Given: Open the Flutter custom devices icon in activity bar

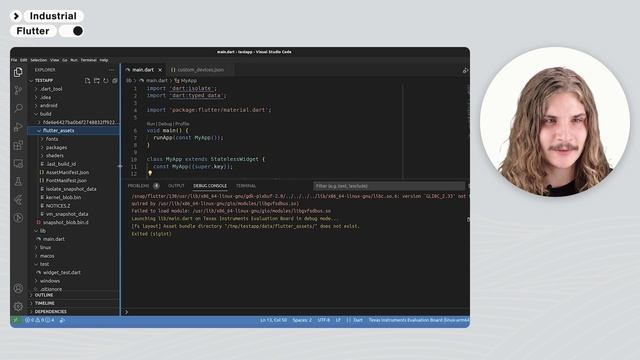Looking at the screenshot, I should pyautogui.click(x=18, y=200).
